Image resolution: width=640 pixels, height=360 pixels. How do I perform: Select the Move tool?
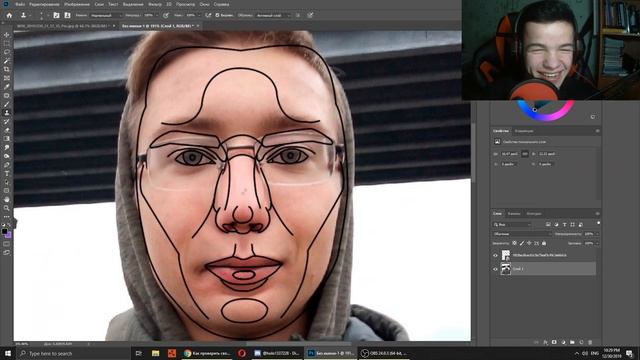pos(7,35)
